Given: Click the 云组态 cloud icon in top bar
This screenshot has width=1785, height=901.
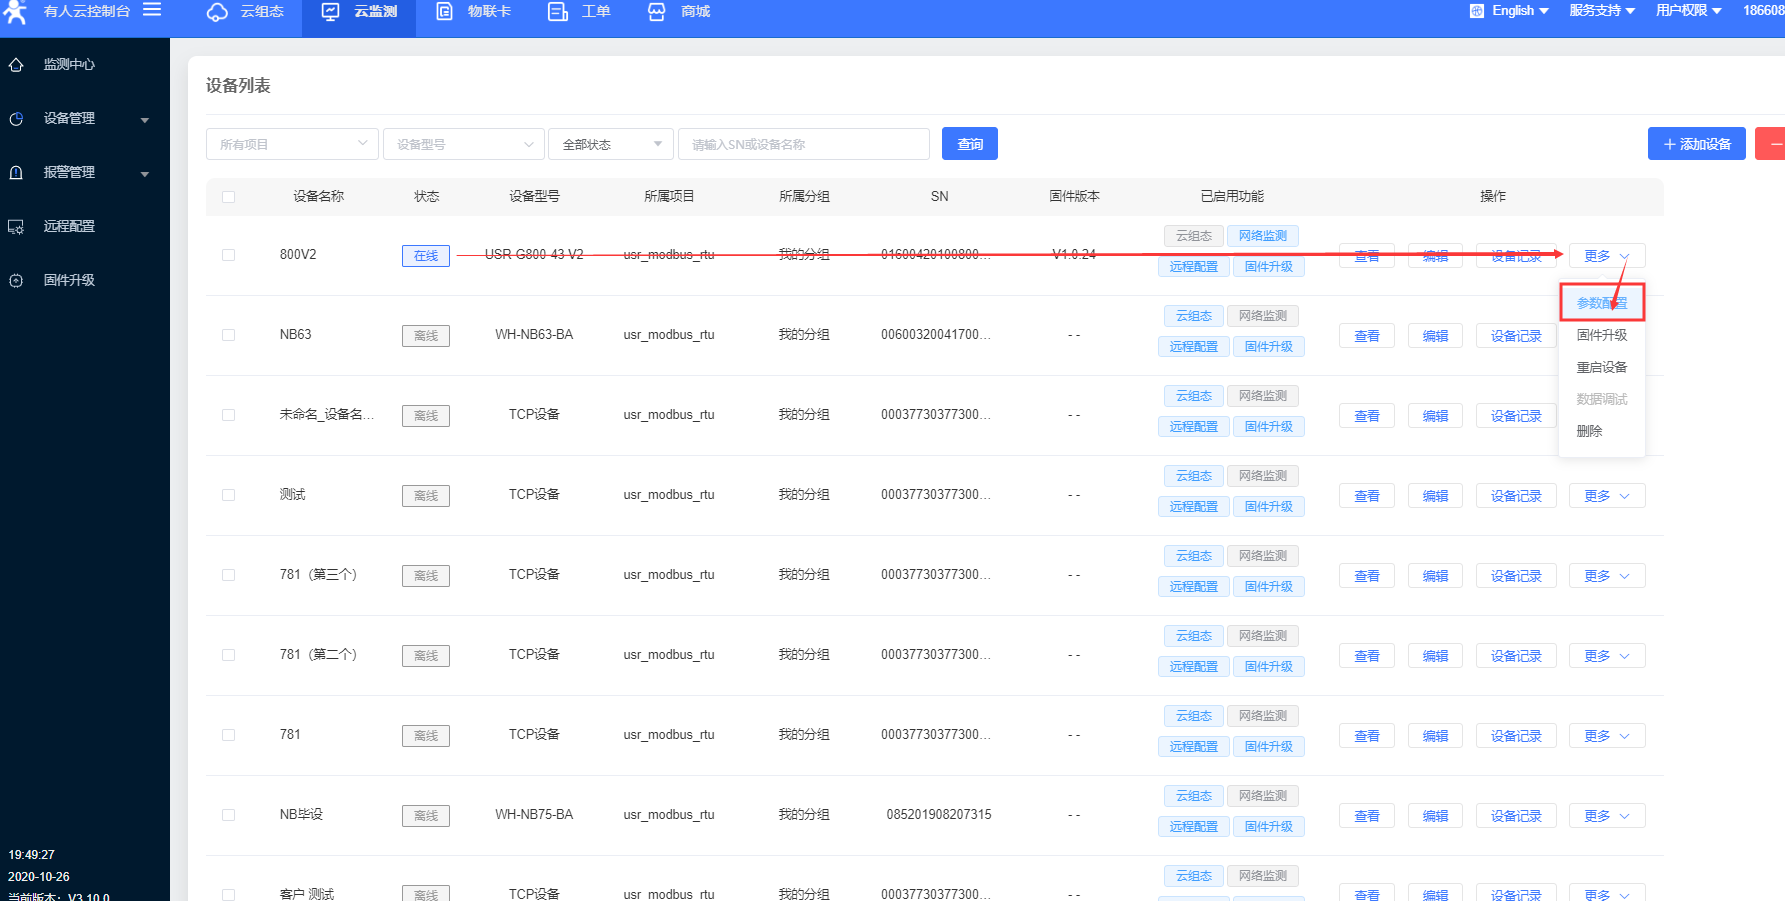Looking at the screenshot, I should 217,12.
